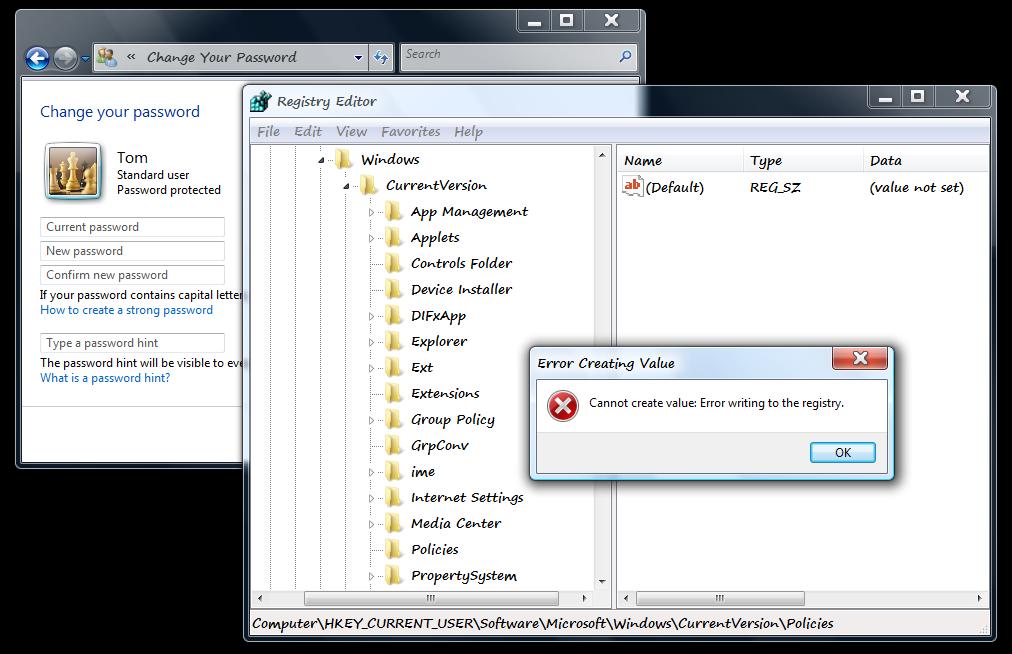Open the View menu in Registry Editor
The height and width of the screenshot is (654, 1012).
coord(351,132)
